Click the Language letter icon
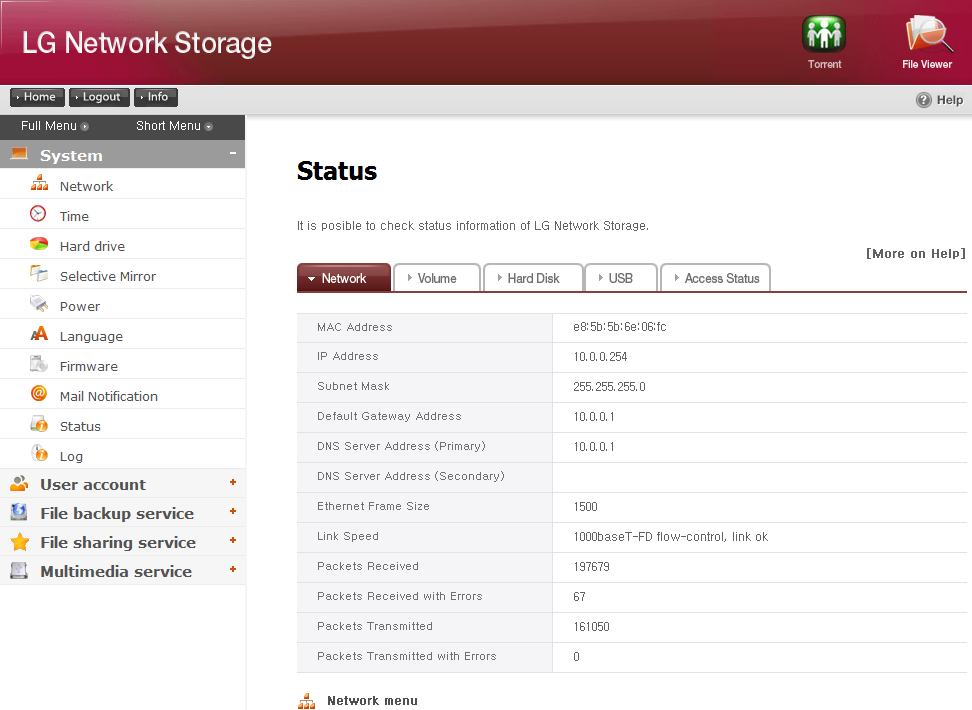Screen dimensions: 972x710 pos(39,334)
